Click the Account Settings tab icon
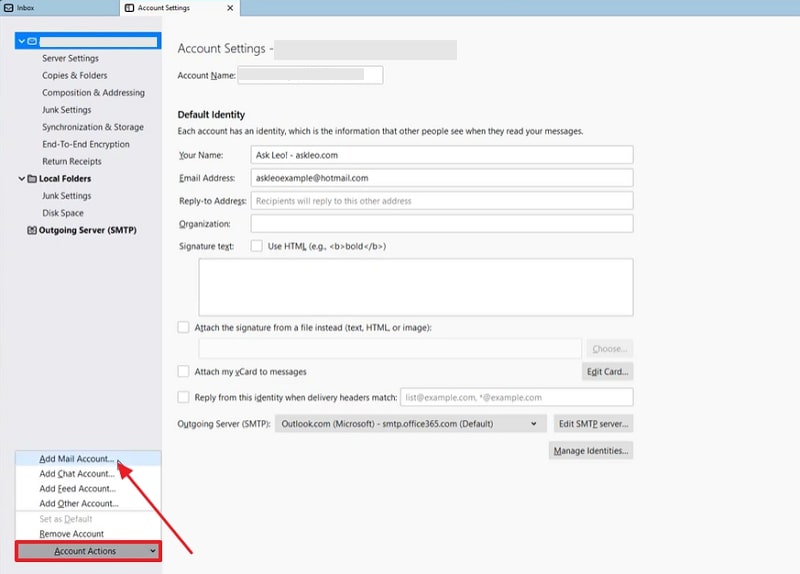Image resolution: width=800 pixels, height=574 pixels. pos(130,8)
